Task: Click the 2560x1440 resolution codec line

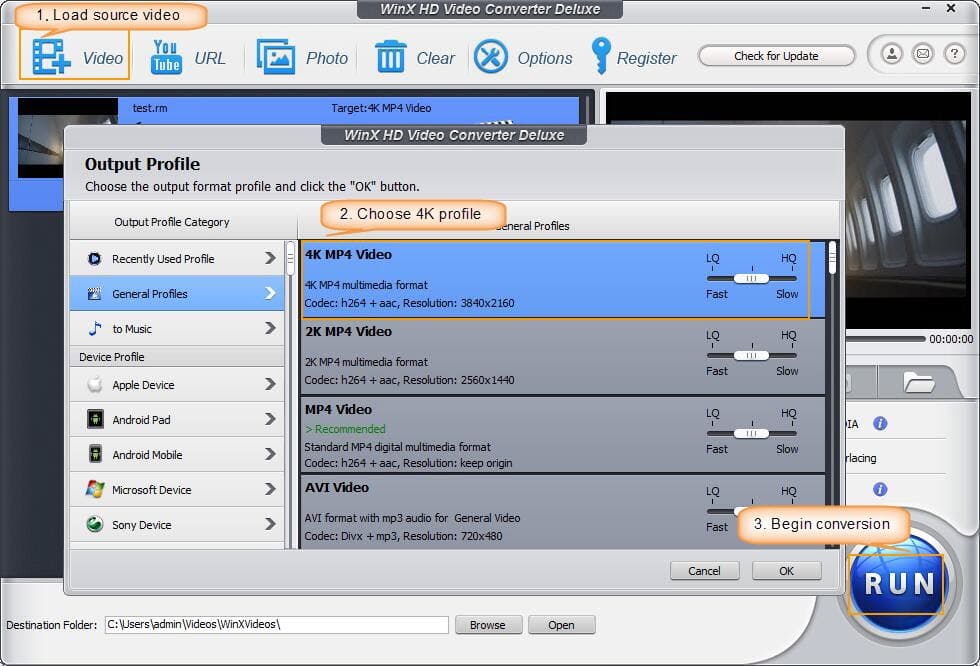Action: [409, 380]
